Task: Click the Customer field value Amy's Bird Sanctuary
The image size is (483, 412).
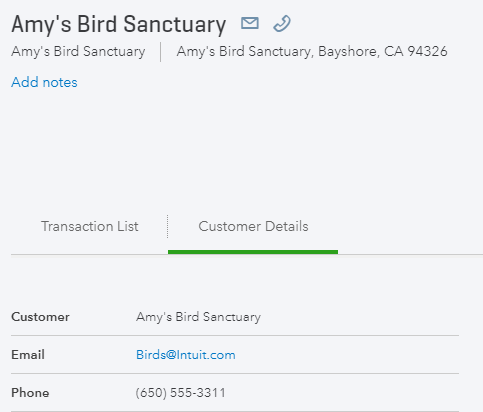Action: 198,317
